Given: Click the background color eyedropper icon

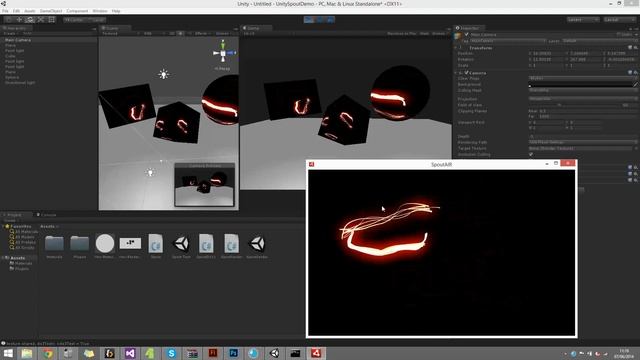Looking at the screenshot, I should [x=636, y=84].
